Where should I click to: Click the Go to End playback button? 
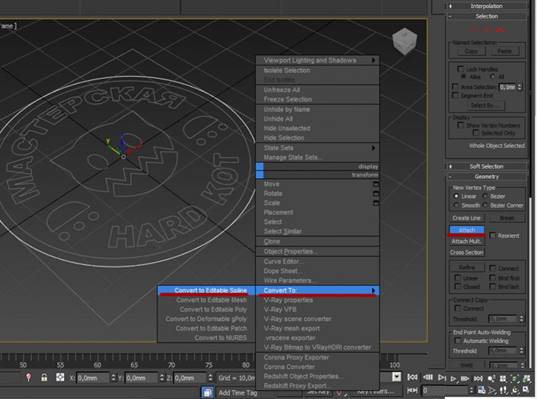[478, 378]
